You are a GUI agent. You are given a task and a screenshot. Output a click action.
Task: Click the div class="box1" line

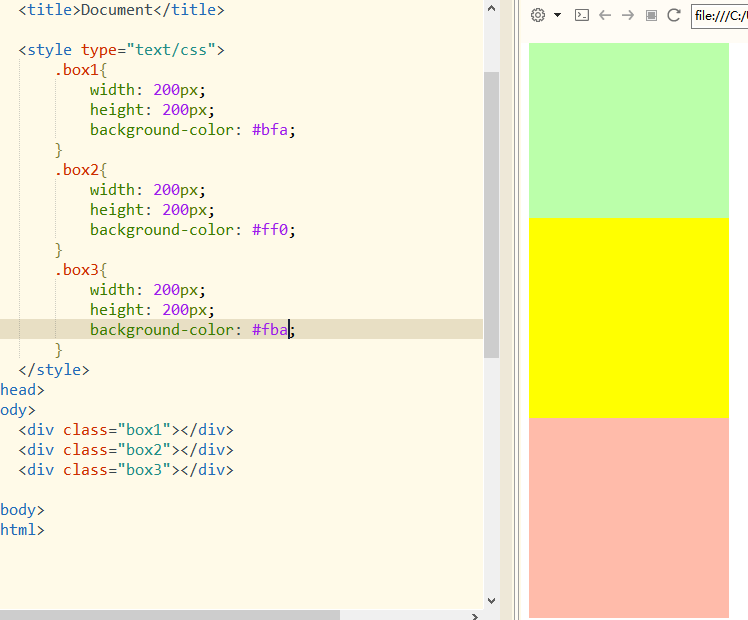tap(126, 430)
